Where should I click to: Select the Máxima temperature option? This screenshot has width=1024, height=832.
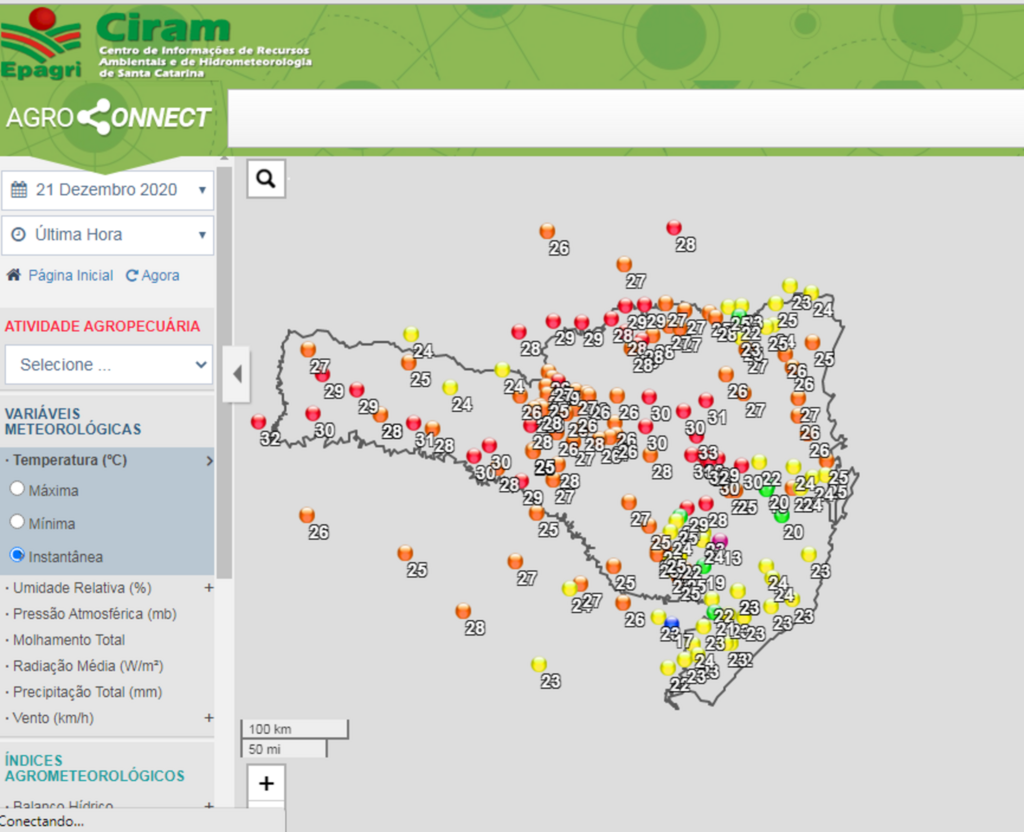17,490
